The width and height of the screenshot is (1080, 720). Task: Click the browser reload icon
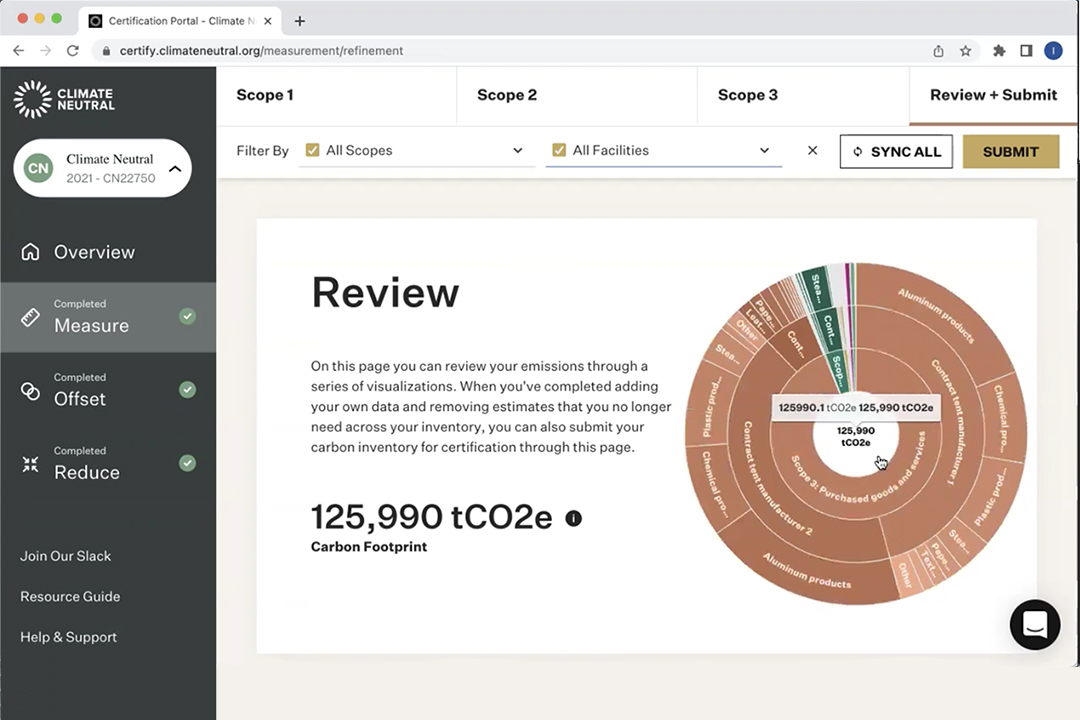tap(72, 50)
